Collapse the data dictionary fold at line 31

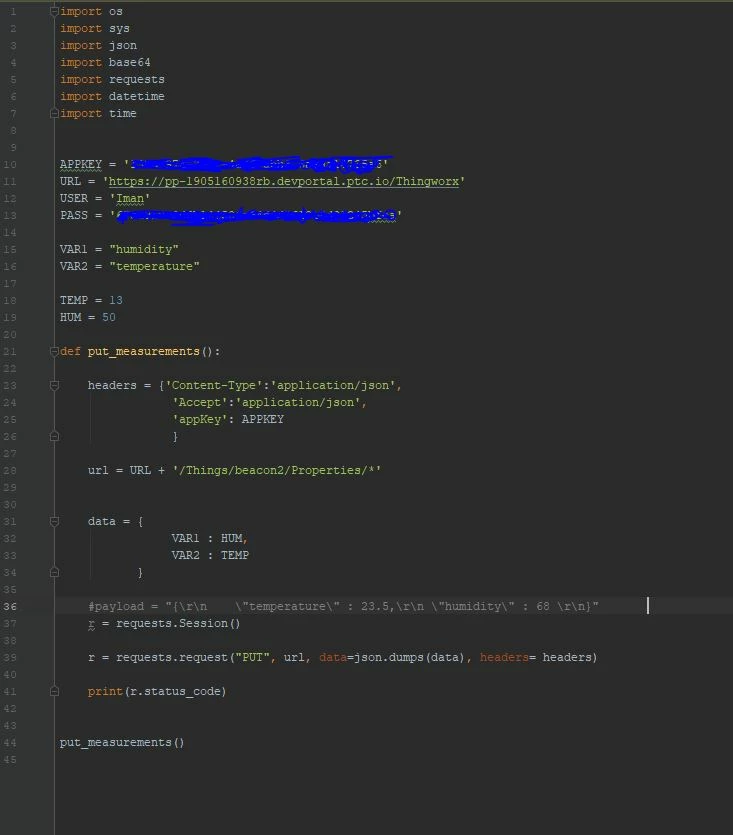[x=54, y=521]
